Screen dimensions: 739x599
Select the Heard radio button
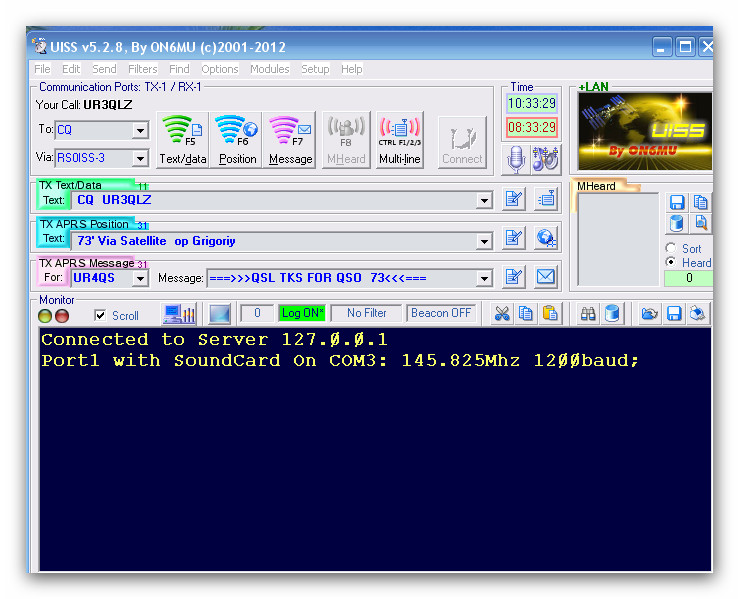[x=671, y=262]
